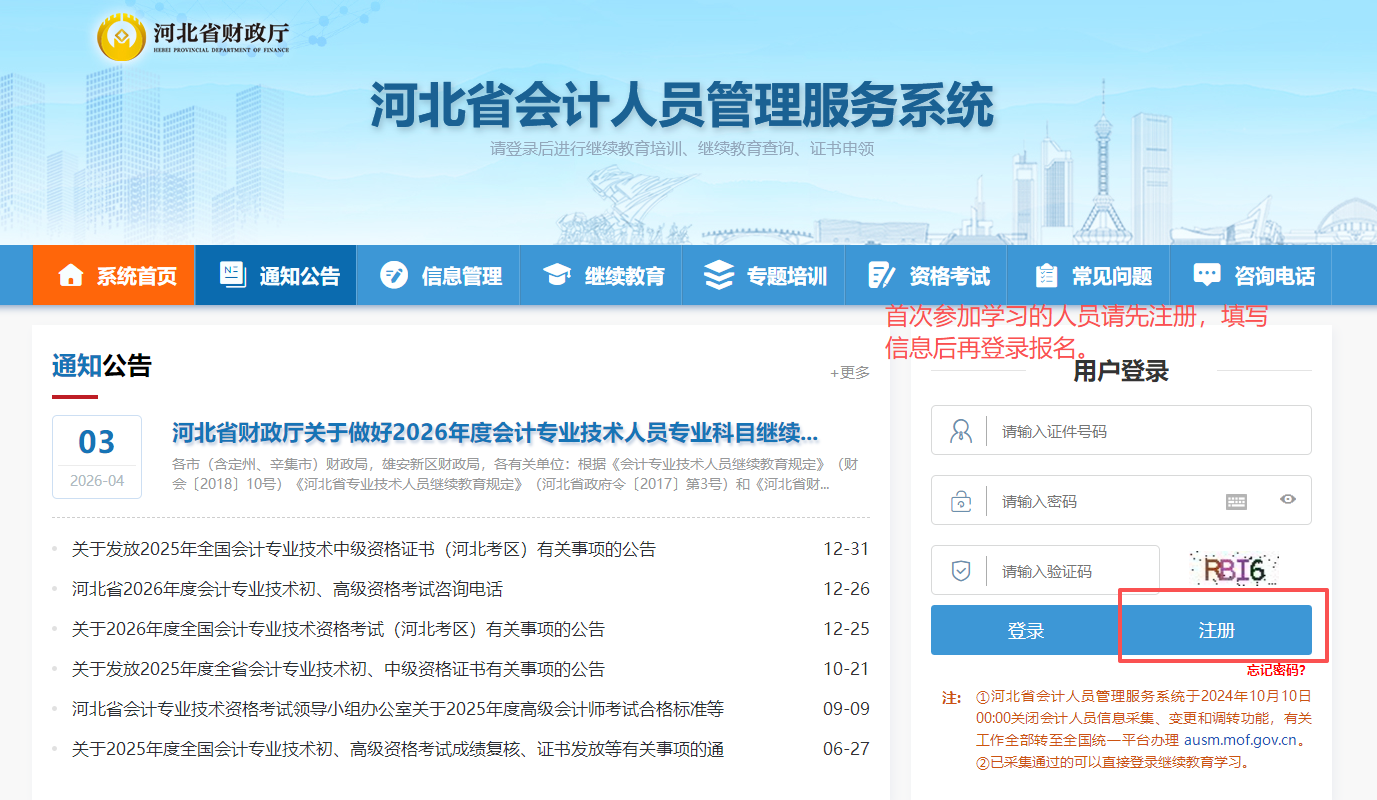Click the pen icon on 资格考试 tab
The image size is (1377, 800).
click(880, 274)
